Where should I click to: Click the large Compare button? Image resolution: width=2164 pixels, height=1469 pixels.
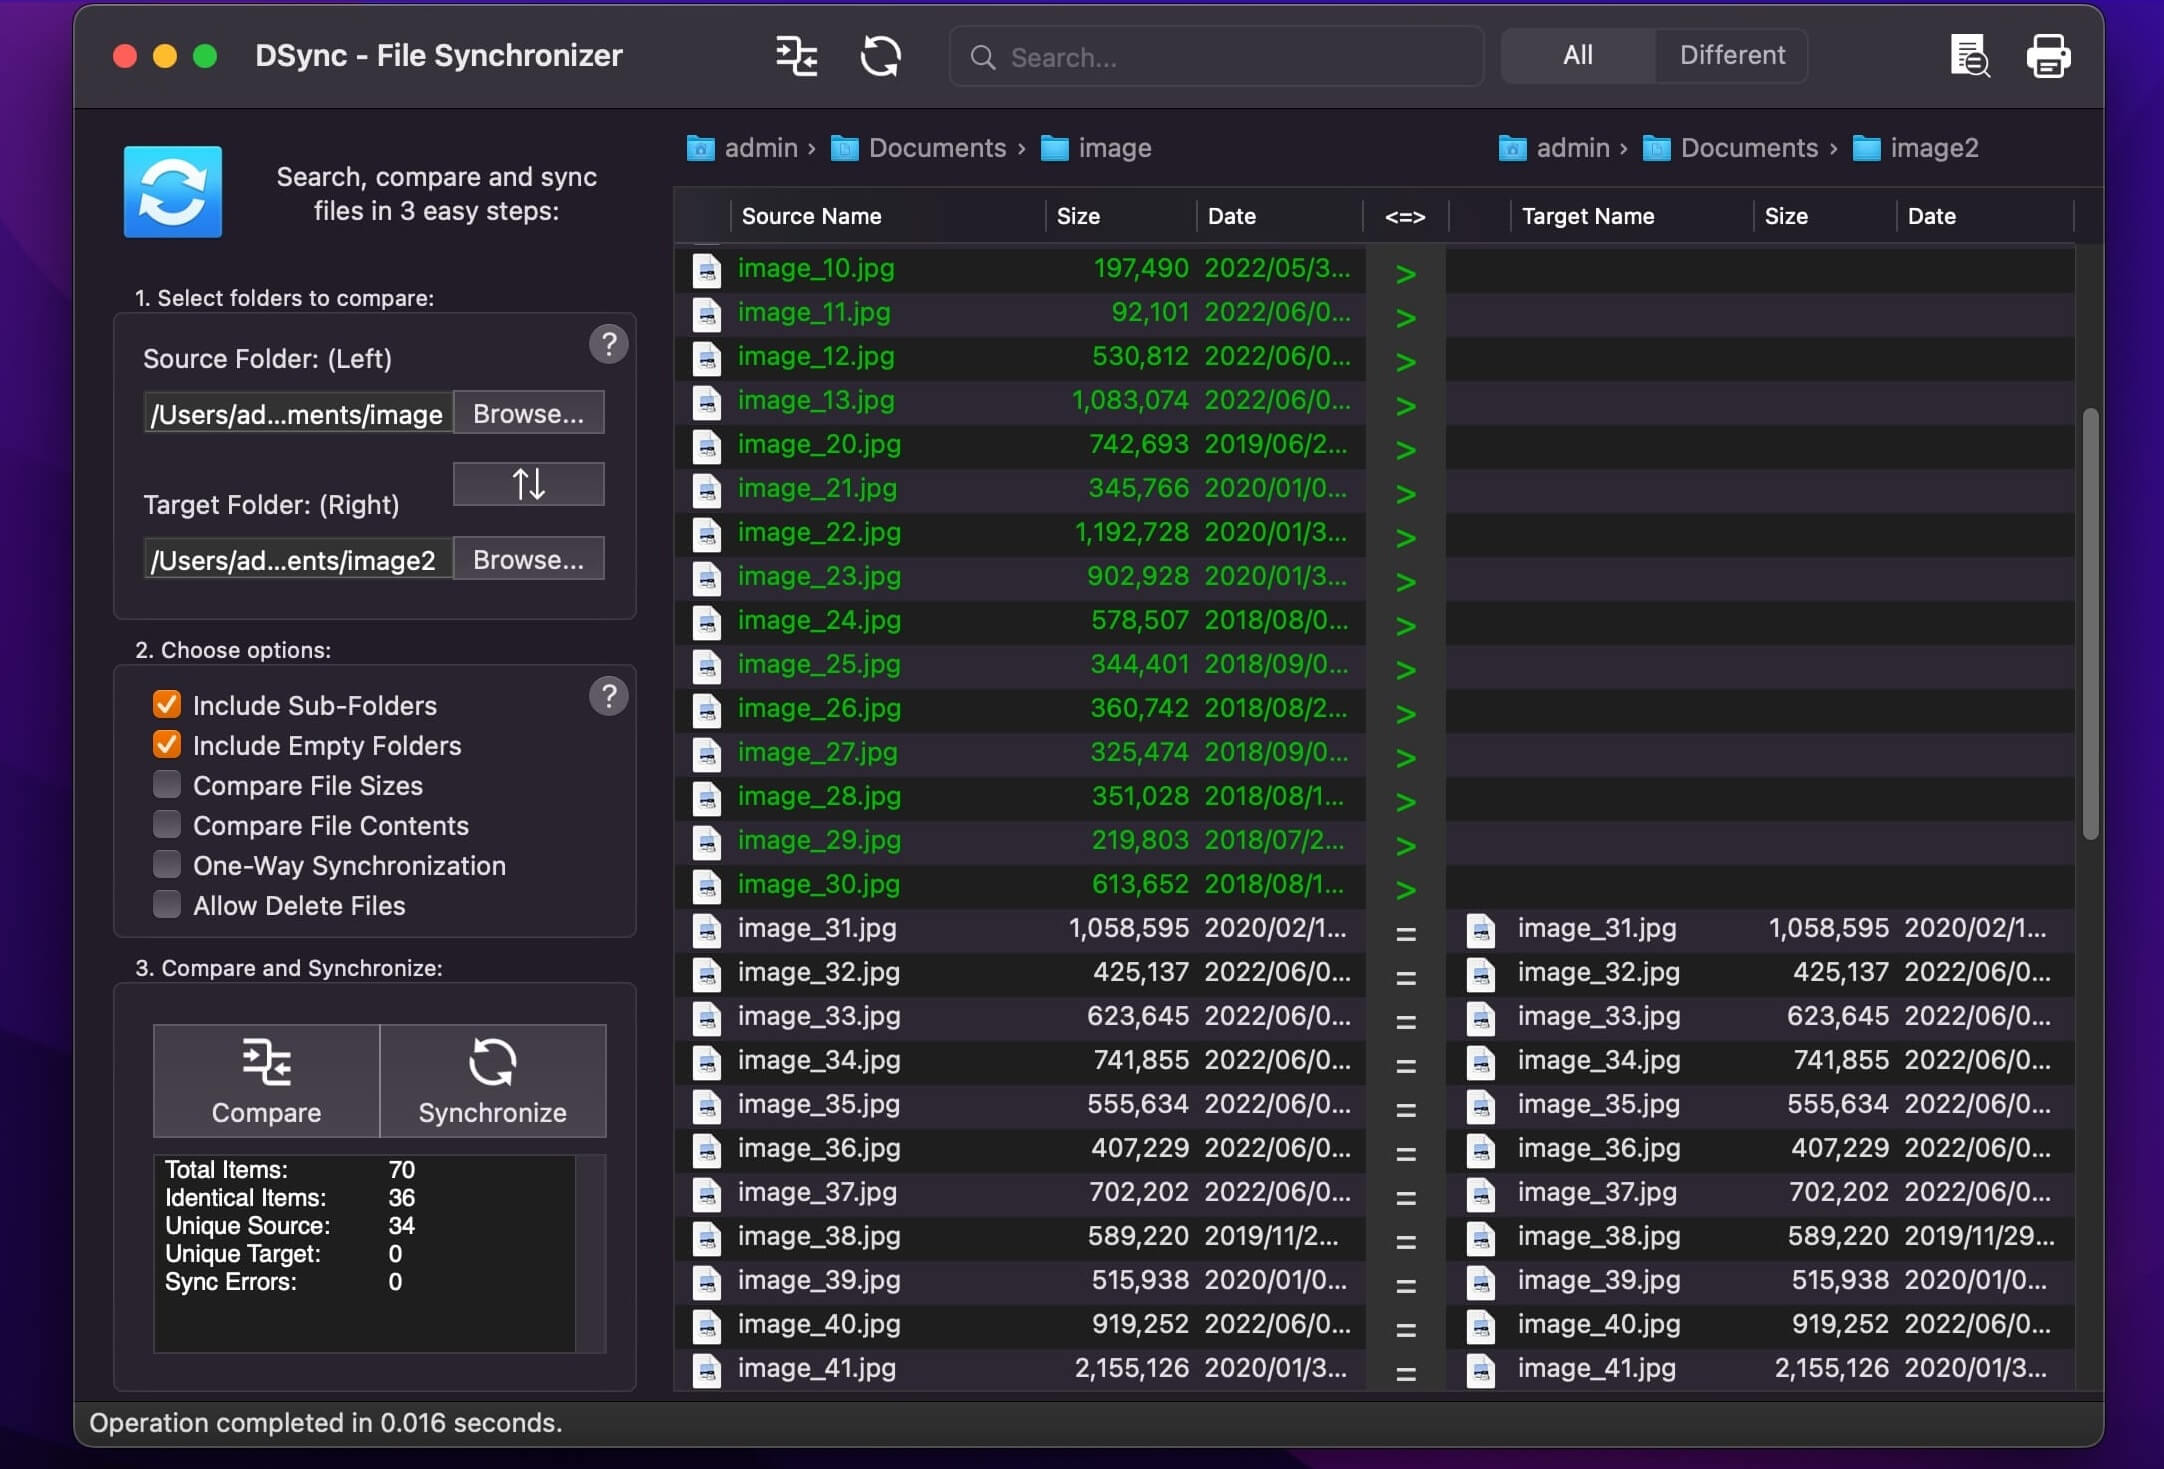point(266,1081)
